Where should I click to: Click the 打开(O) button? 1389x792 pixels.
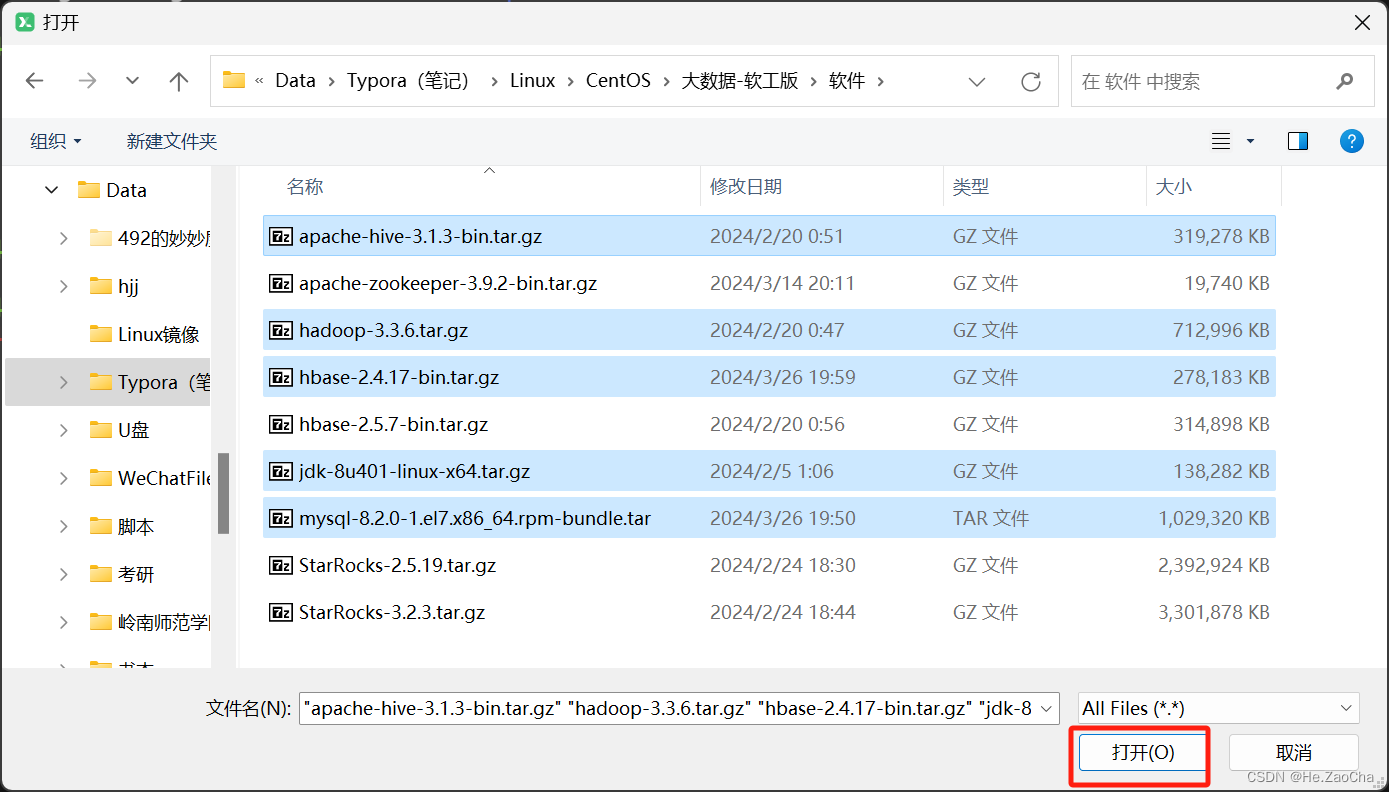pos(1143,753)
